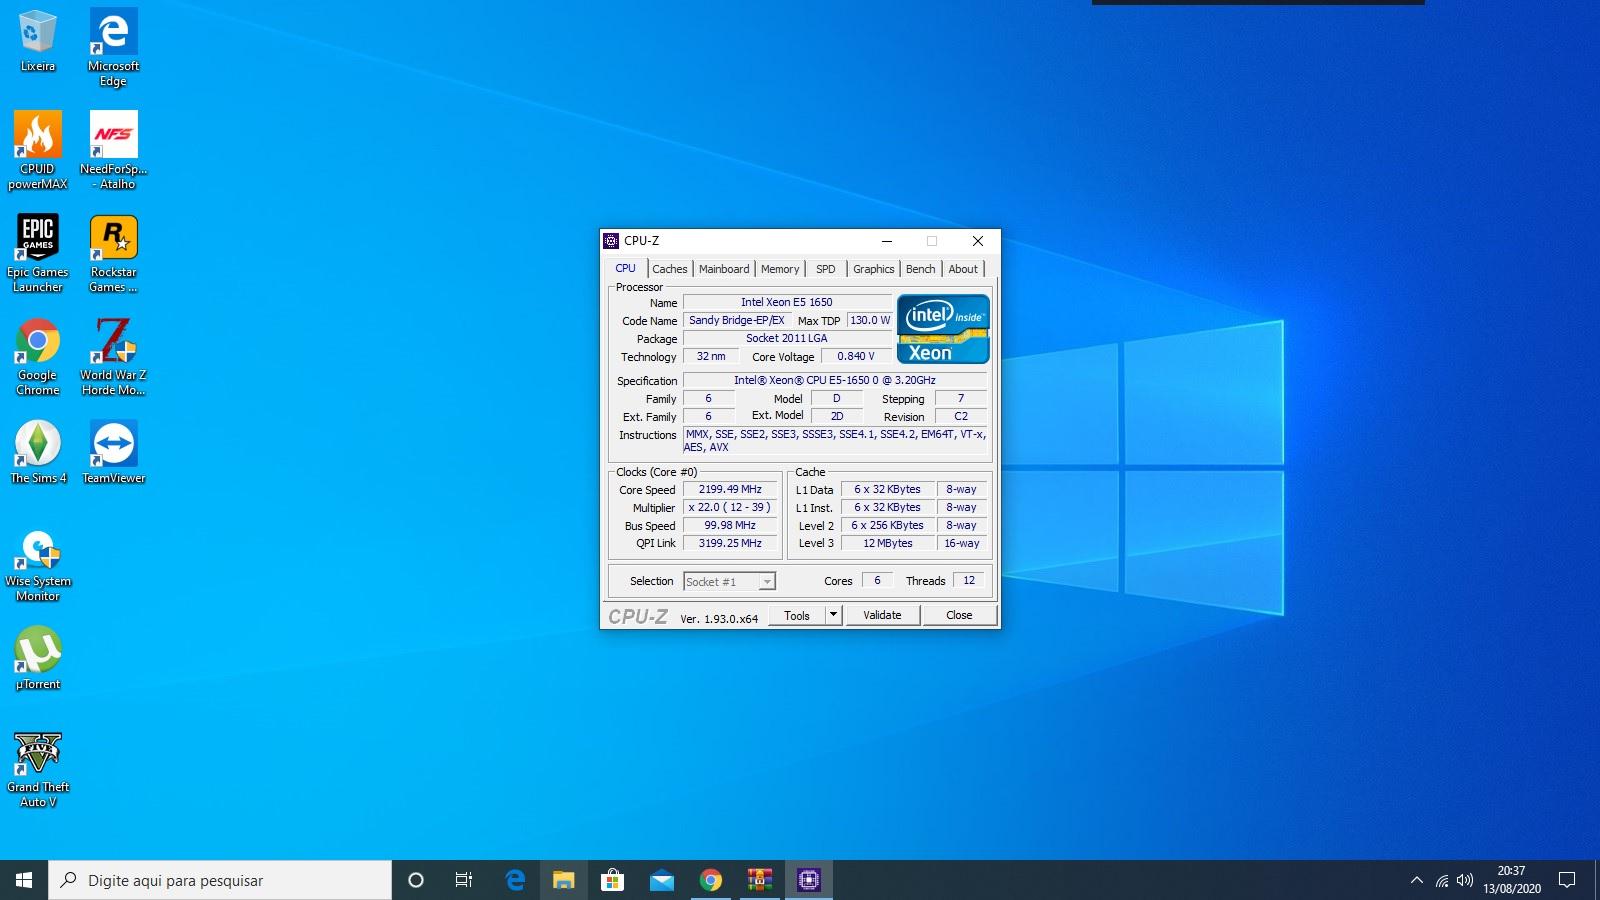
Task: Click the Multiplier value 'x 22.0 (12 - 39)'
Action: [731, 507]
